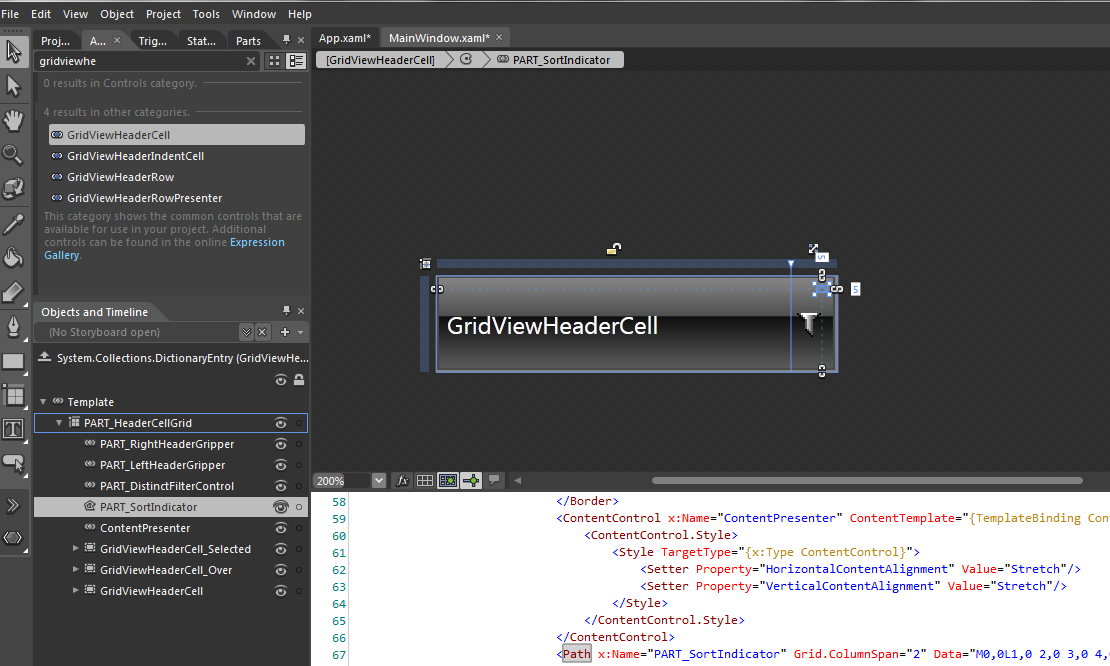Toggle visibility of PART_RightHeaderGripper
The width and height of the screenshot is (1110, 666).
tap(281, 444)
